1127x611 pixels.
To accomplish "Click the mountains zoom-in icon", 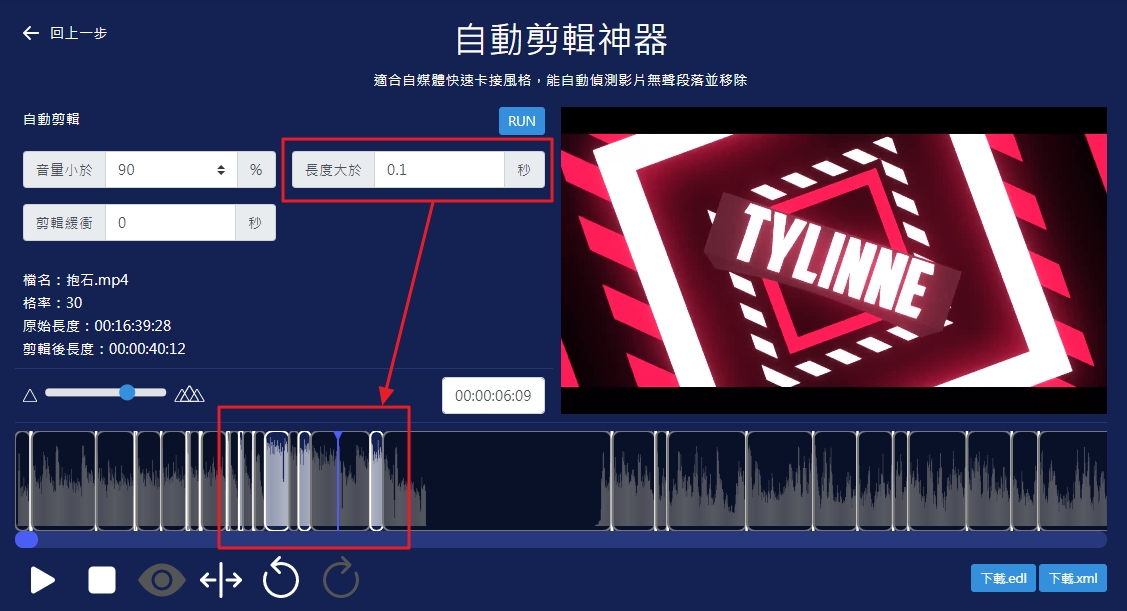I will (x=189, y=394).
